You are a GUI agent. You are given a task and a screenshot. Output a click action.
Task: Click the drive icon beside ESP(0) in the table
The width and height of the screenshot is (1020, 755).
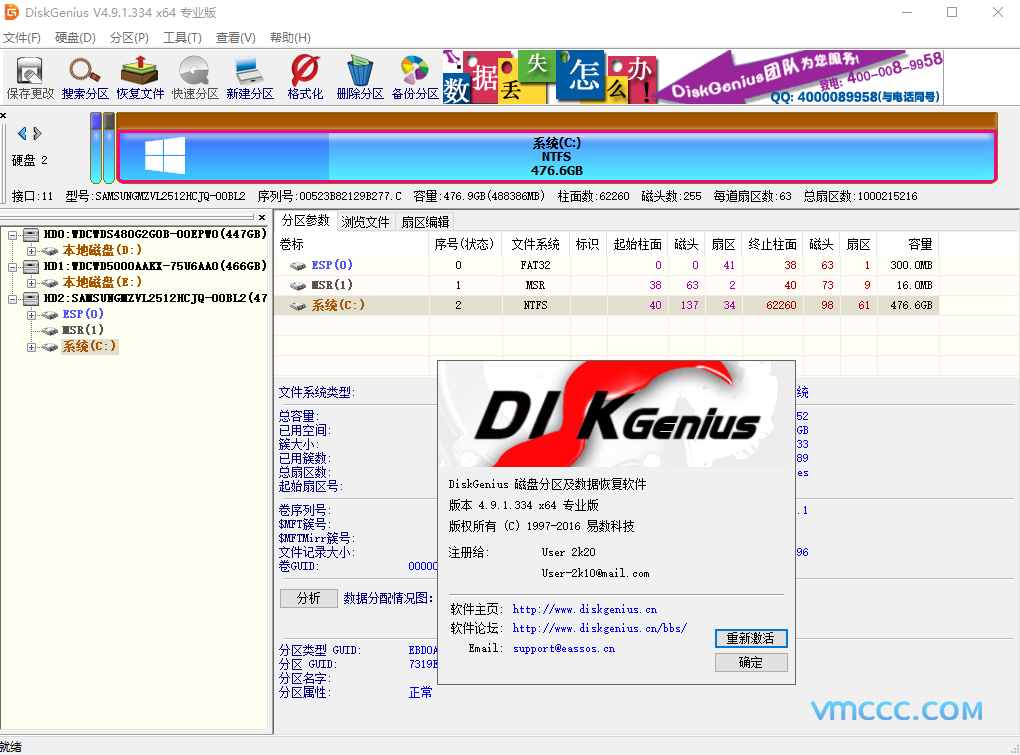coord(298,265)
